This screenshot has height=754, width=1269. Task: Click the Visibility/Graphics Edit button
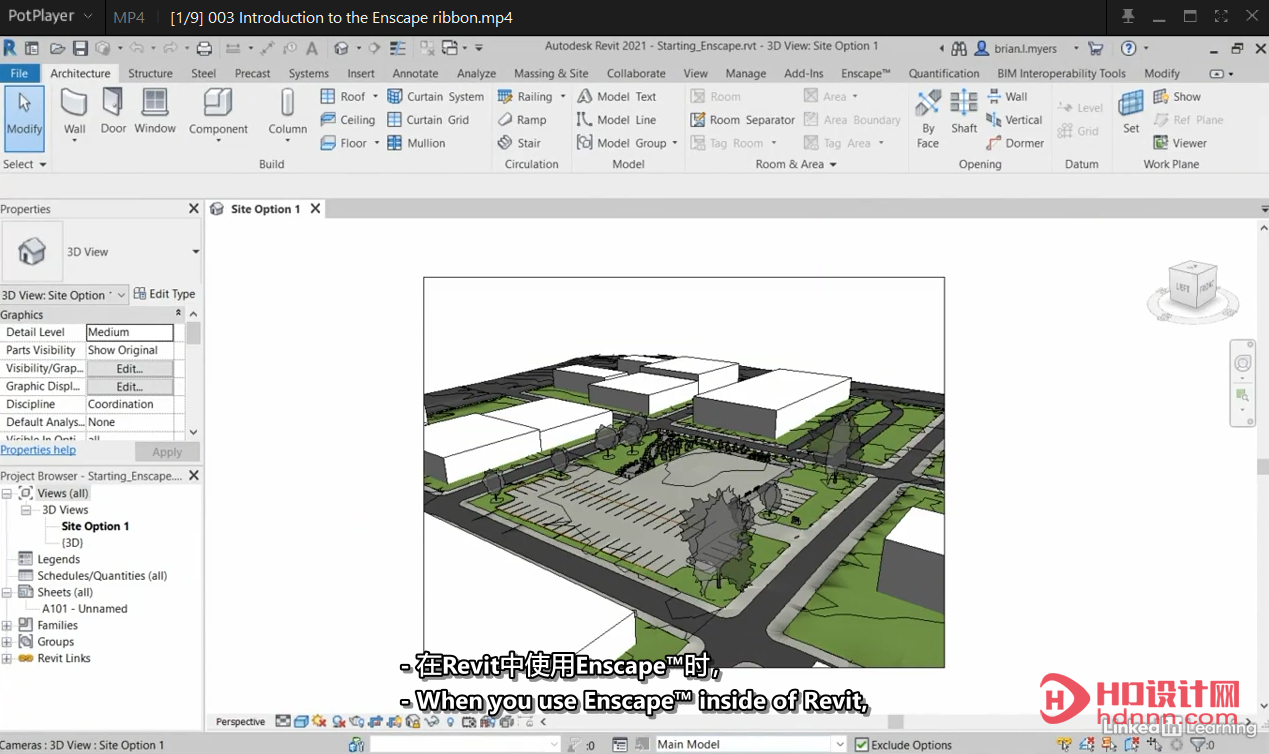(129, 368)
